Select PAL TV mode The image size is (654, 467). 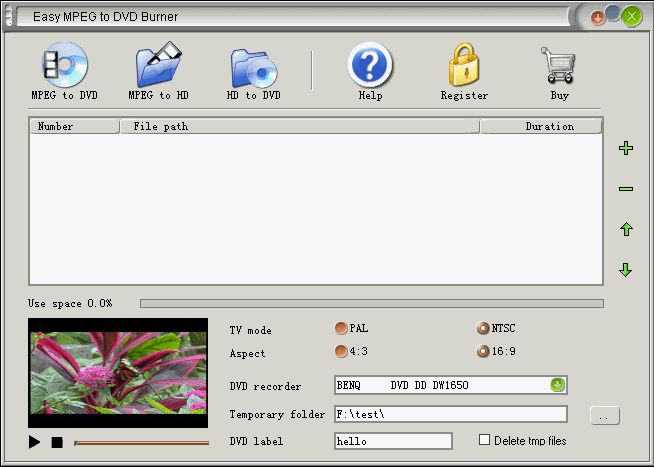pos(341,328)
